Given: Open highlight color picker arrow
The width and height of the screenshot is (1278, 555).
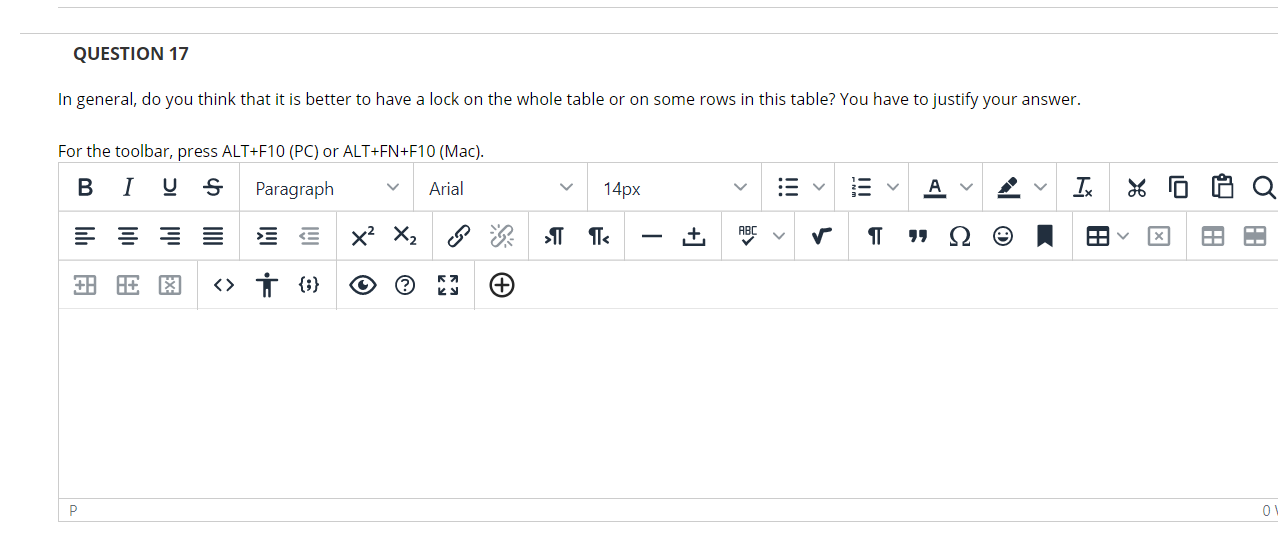Looking at the screenshot, I should 1039,188.
